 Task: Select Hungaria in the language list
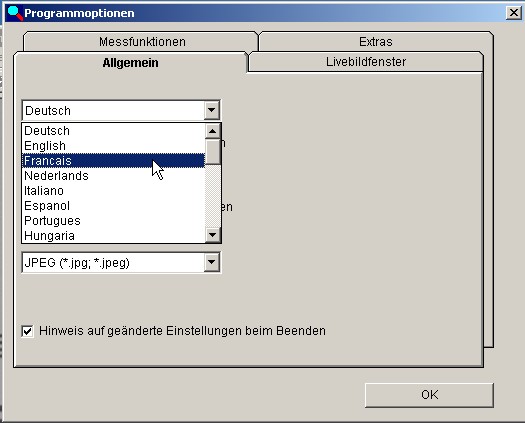click(113, 236)
